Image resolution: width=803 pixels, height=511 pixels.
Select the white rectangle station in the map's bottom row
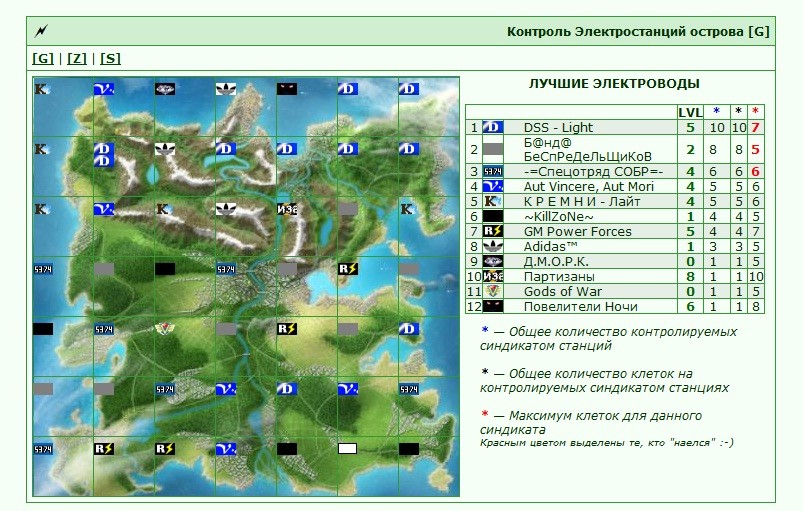click(348, 449)
